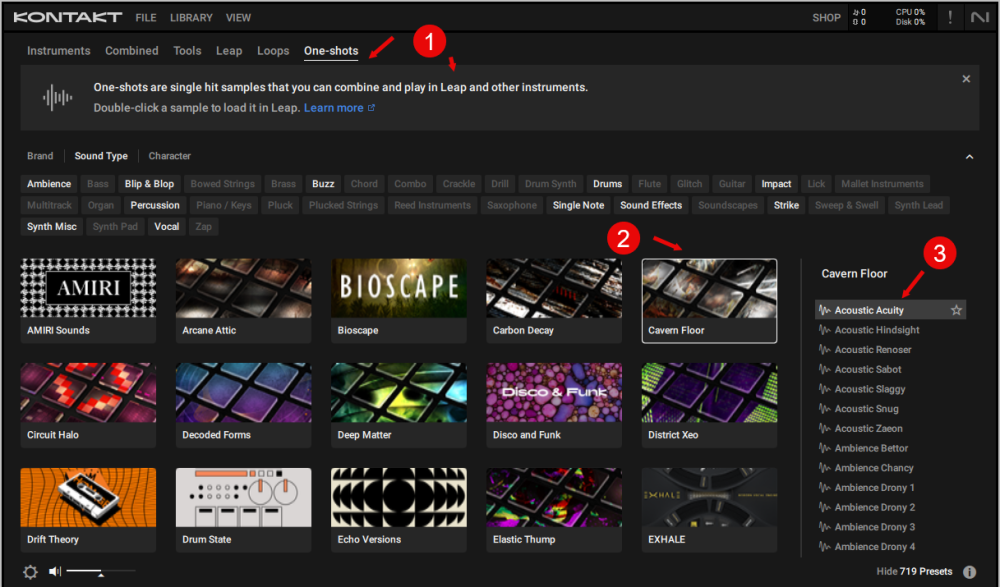Toggle the Vocal filter tag
This screenshot has height=587, width=1000.
point(166,227)
